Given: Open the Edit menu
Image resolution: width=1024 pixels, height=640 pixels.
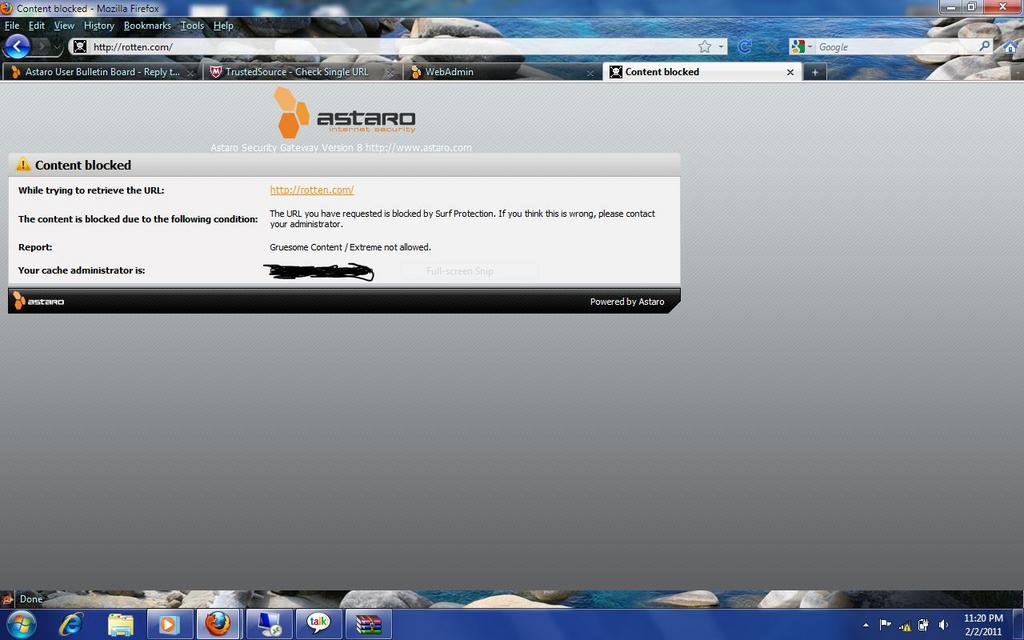Looking at the screenshot, I should [x=37, y=25].
